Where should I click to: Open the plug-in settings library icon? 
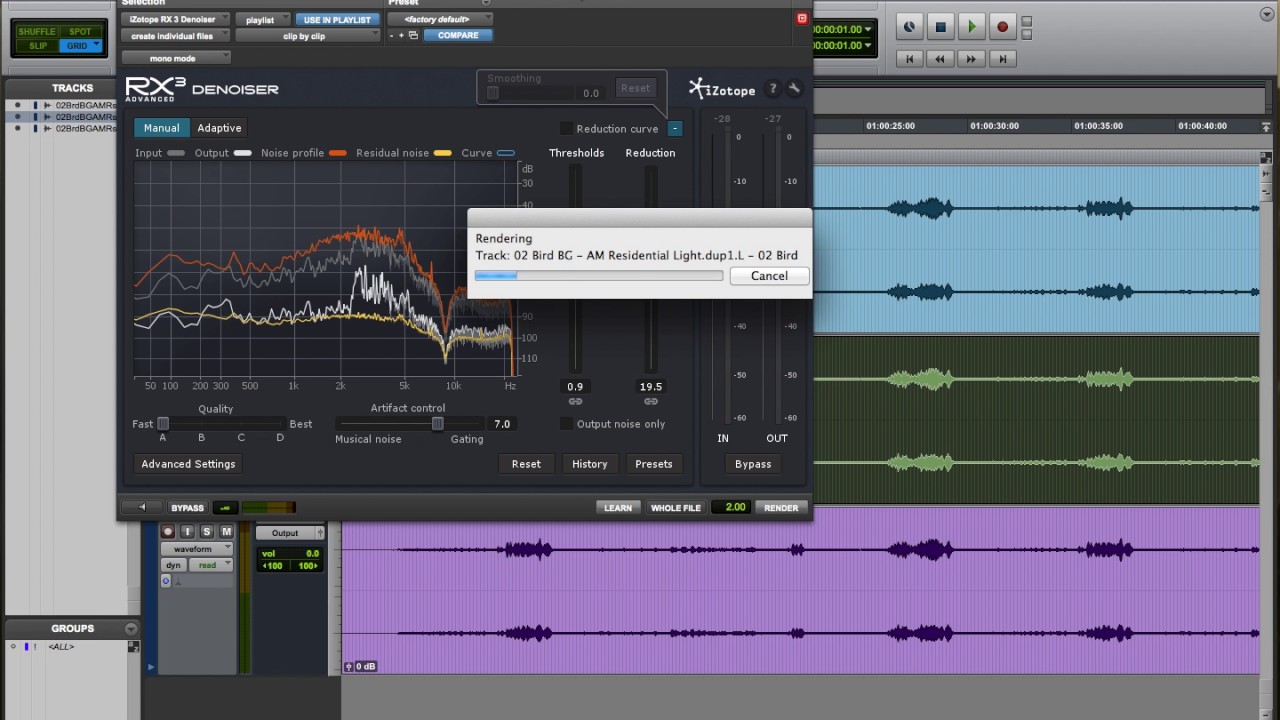(413, 35)
